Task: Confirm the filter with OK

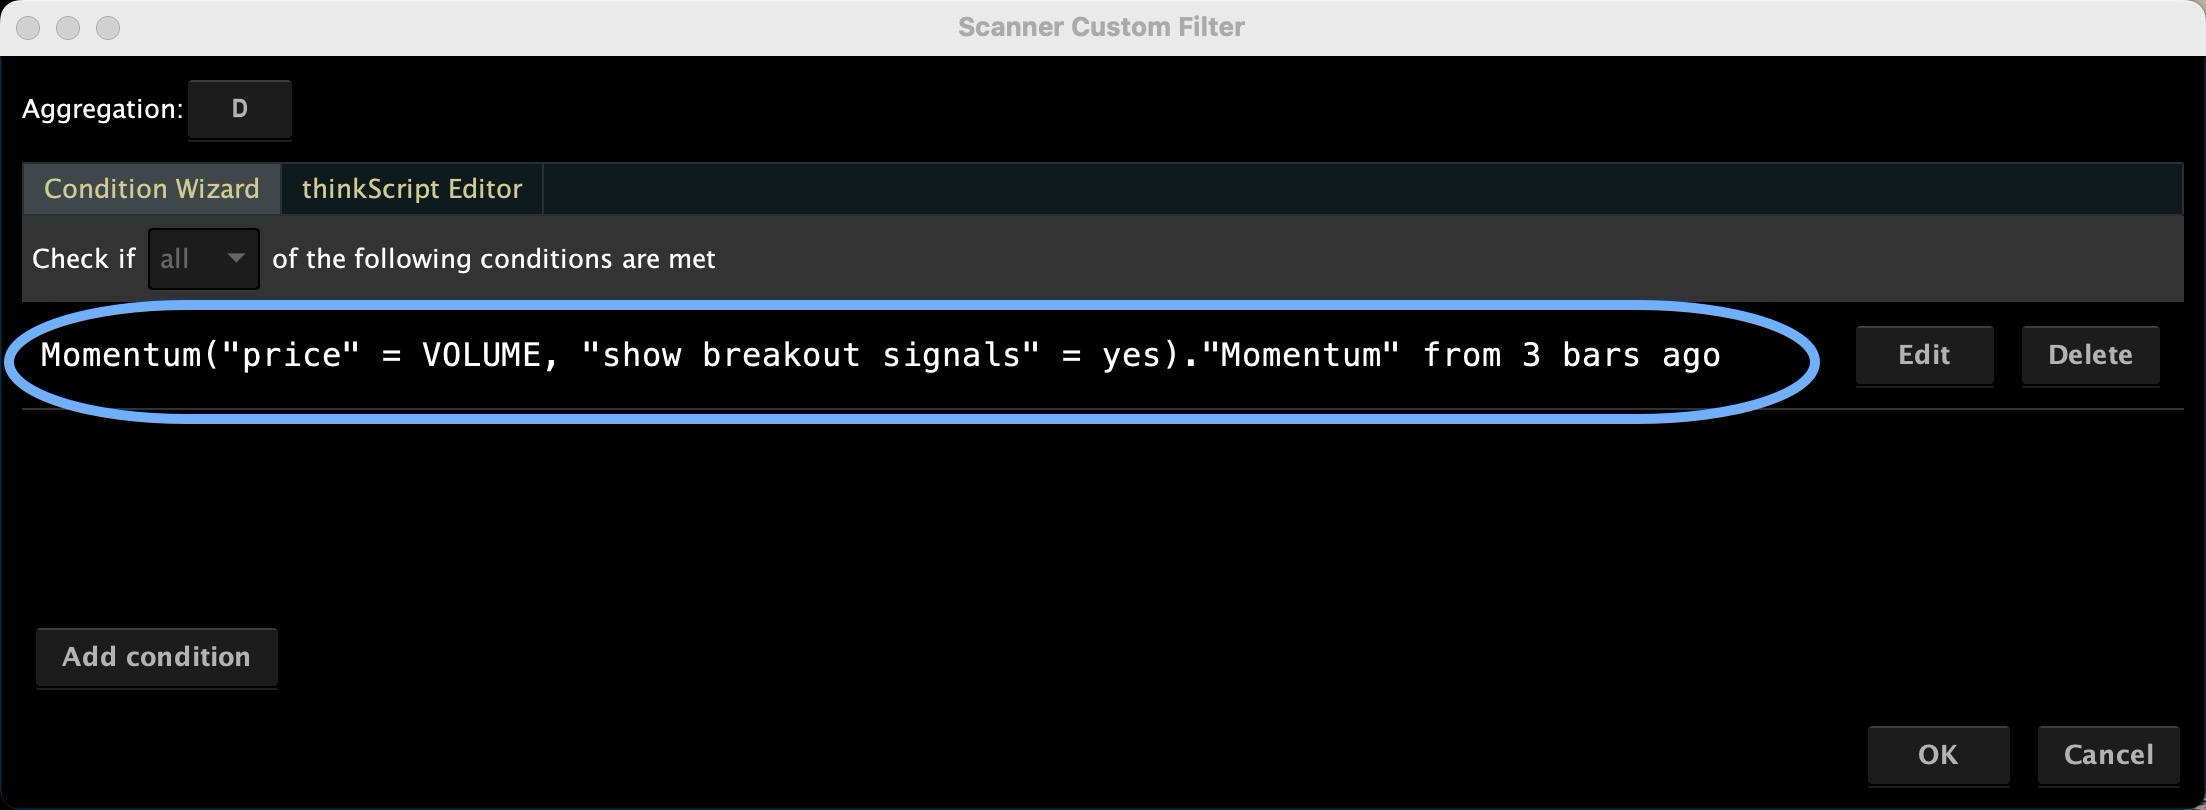Action: [x=1938, y=755]
